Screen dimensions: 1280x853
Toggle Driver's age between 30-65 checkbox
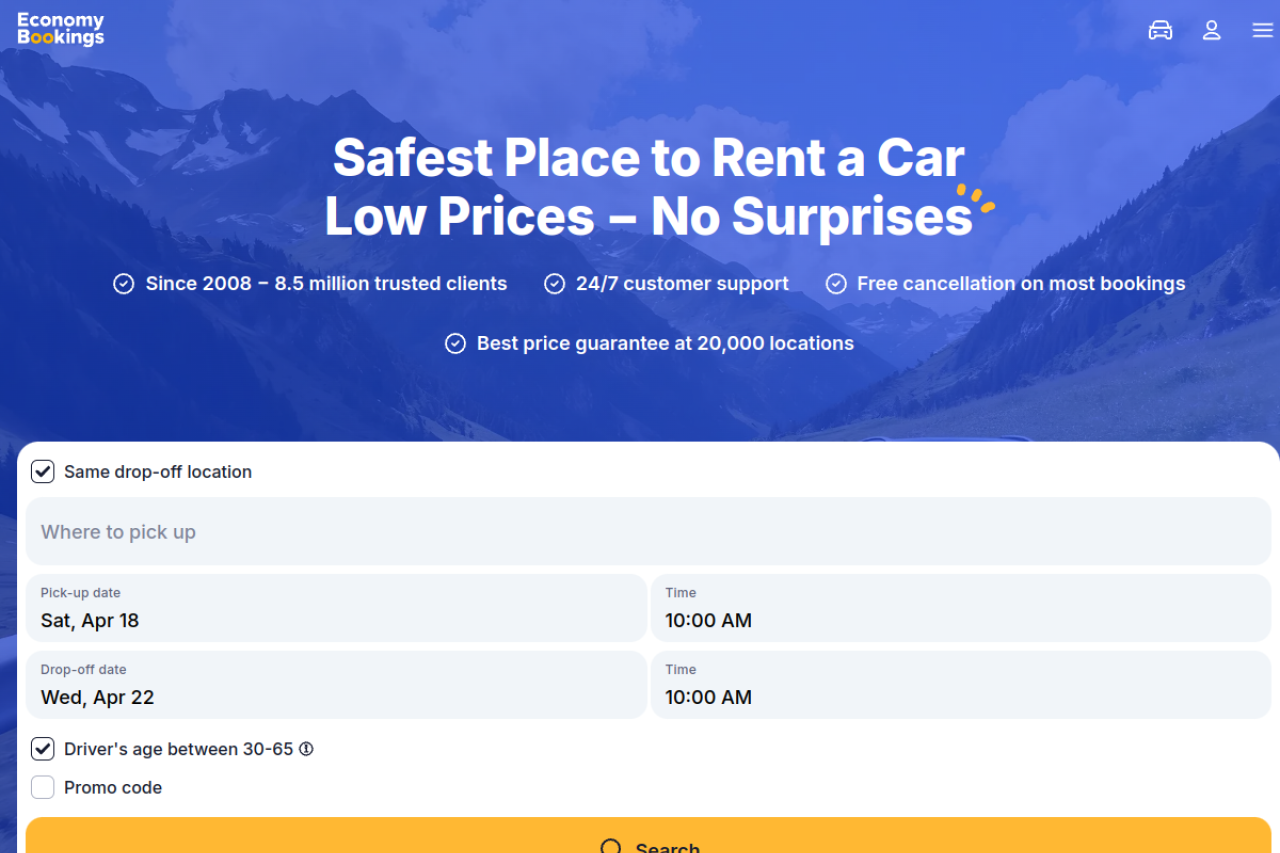pyautogui.click(x=43, y=749)
